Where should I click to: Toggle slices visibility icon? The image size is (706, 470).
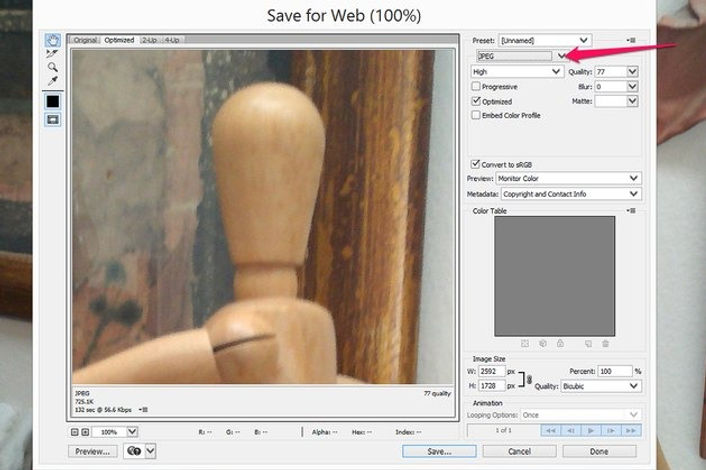tap(53, 119)
